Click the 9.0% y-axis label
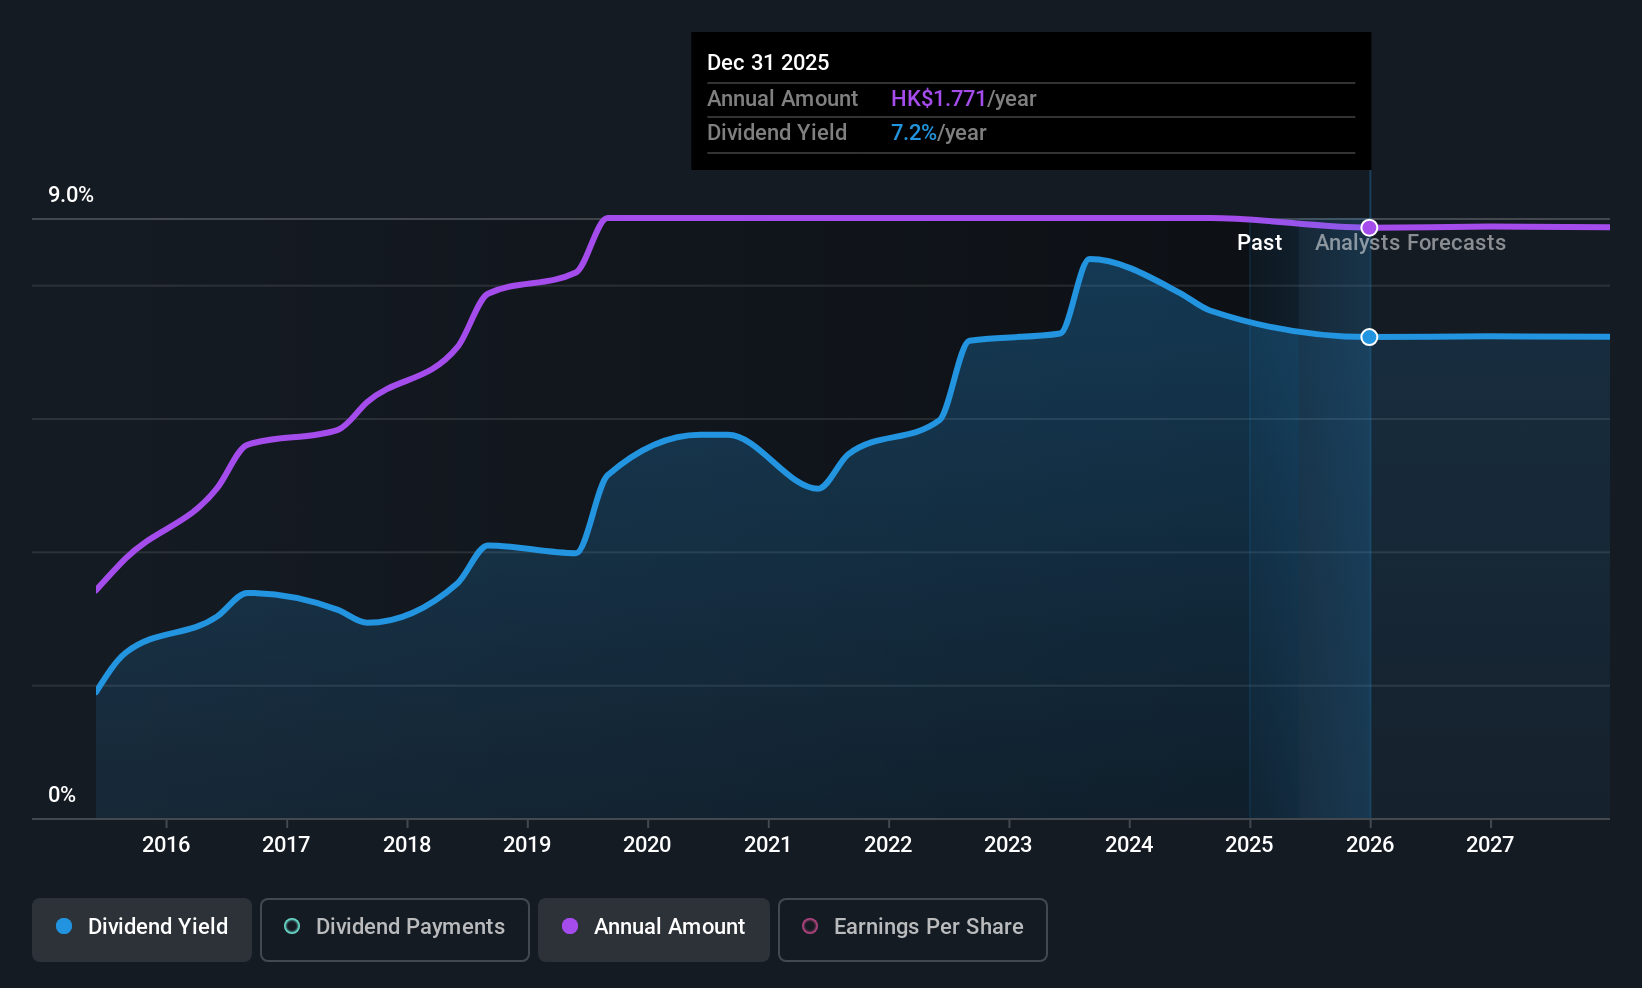The height and width of the screenshot is (988, 1642). 71,195
